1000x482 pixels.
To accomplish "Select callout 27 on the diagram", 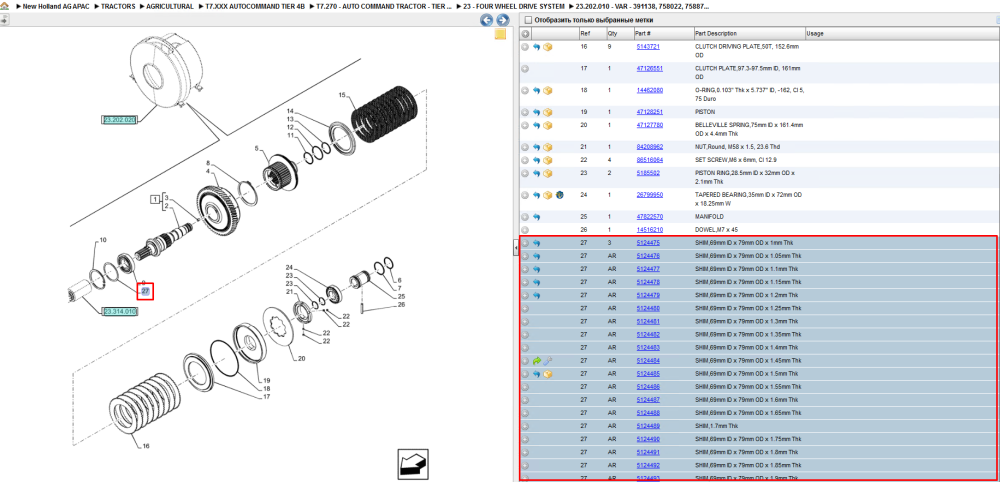I will click(x=145, y=291).
